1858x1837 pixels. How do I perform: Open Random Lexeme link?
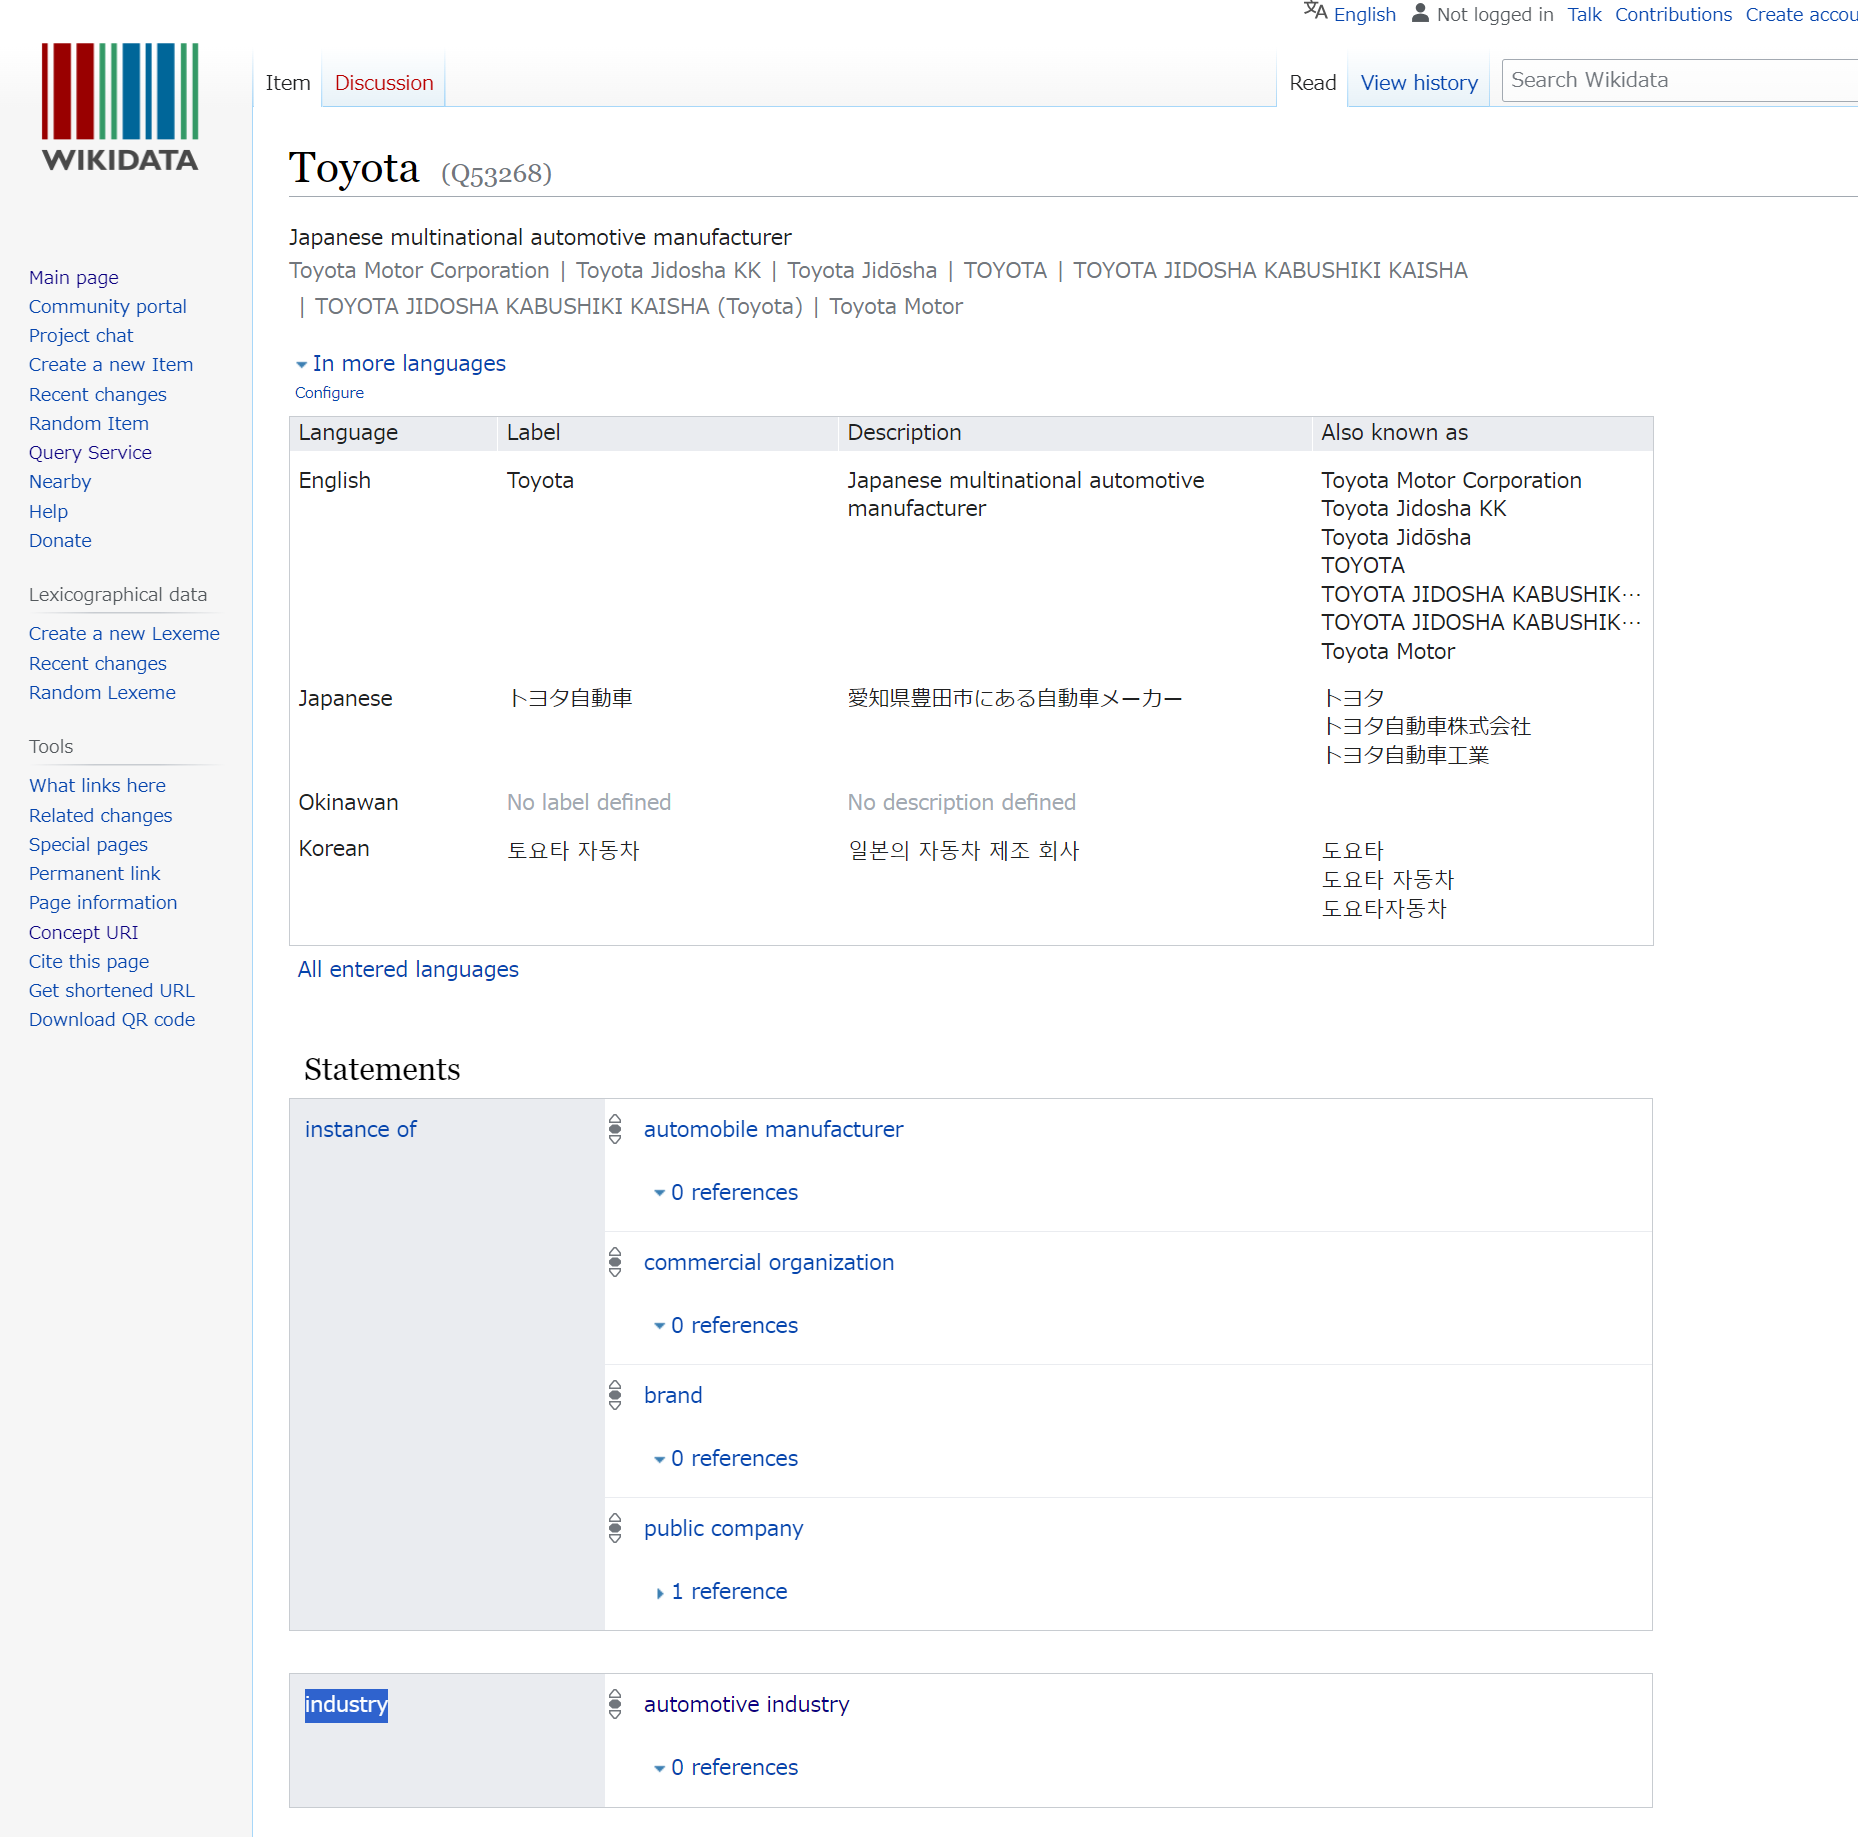point(102,692)
